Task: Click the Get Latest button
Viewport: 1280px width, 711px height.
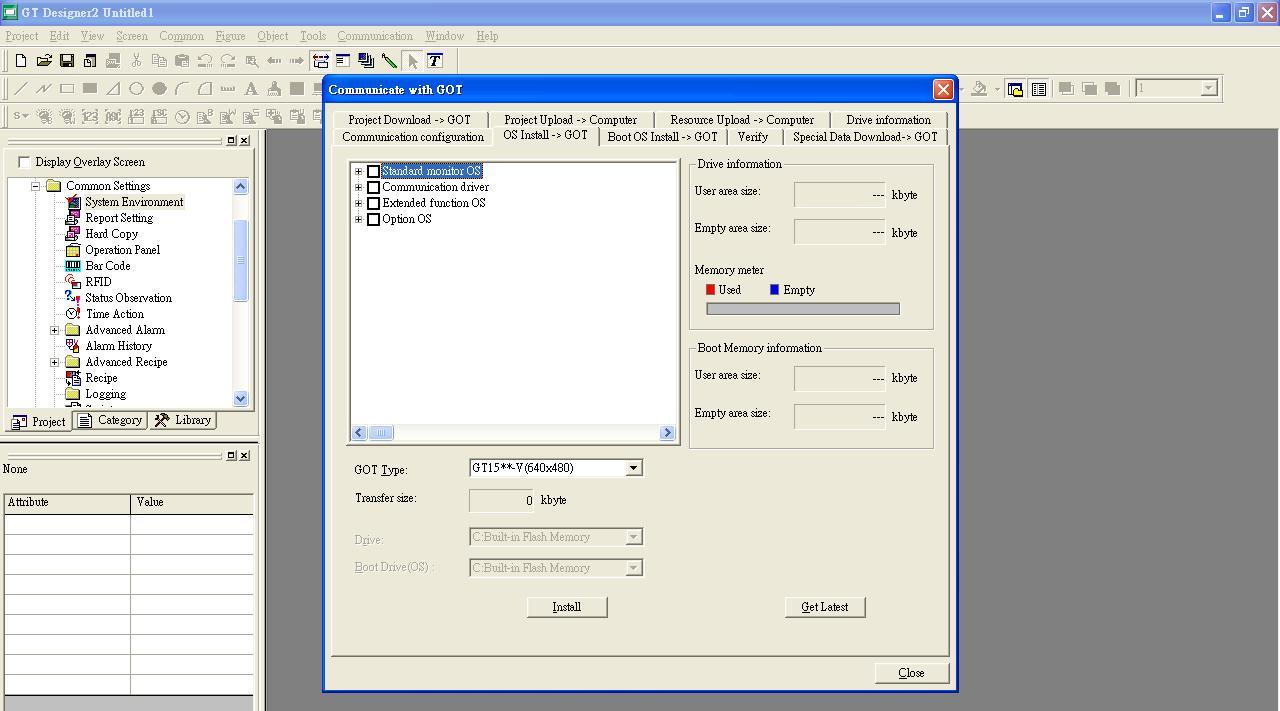Action: pyautogui.click(x=824, y=607)
